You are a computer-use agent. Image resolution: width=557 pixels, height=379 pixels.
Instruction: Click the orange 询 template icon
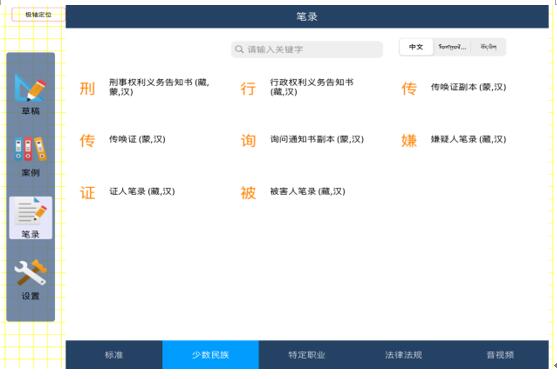coord(248,141)
